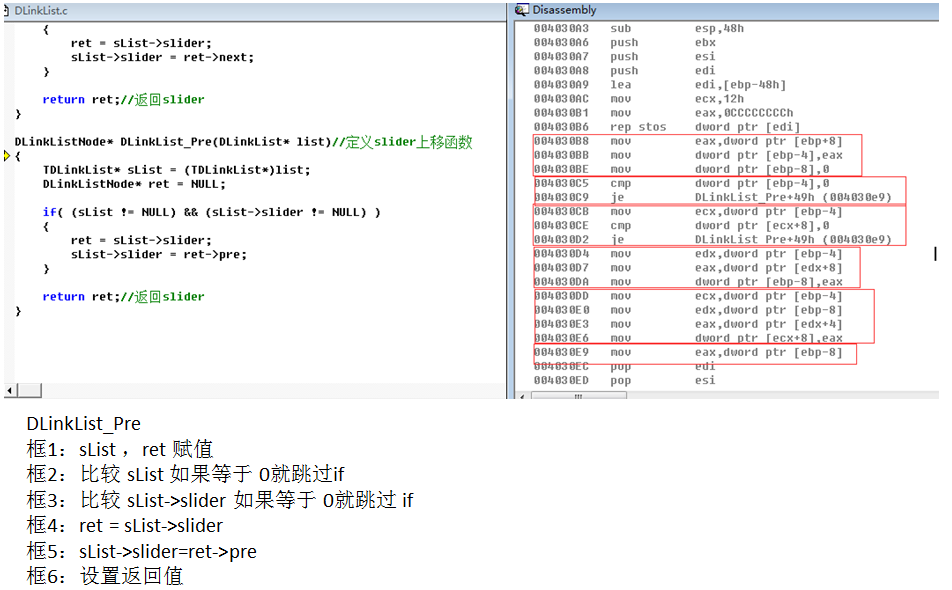Image resolution: width=952 pixels, height=590 pixels.
Task: Click the last 'return ret;' line in DLinkList_Pre
Action: (x=123, y=296)
